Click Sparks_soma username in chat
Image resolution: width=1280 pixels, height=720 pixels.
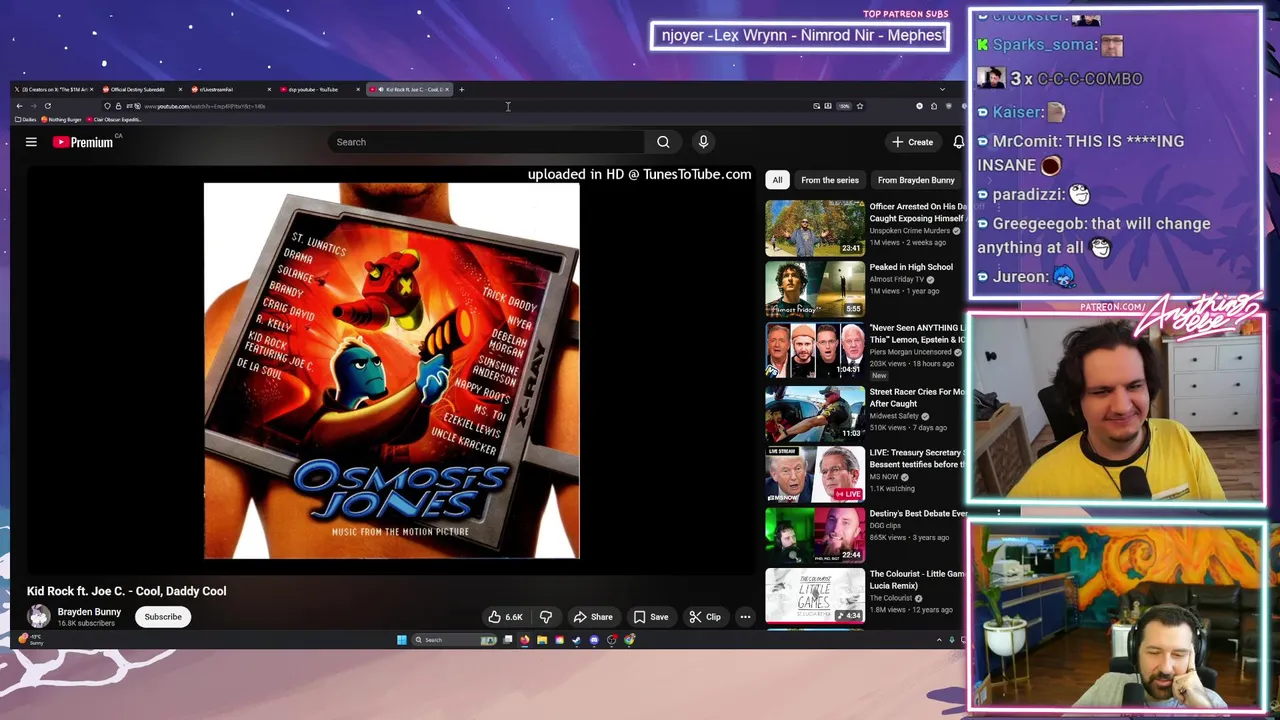point(1044,45)
